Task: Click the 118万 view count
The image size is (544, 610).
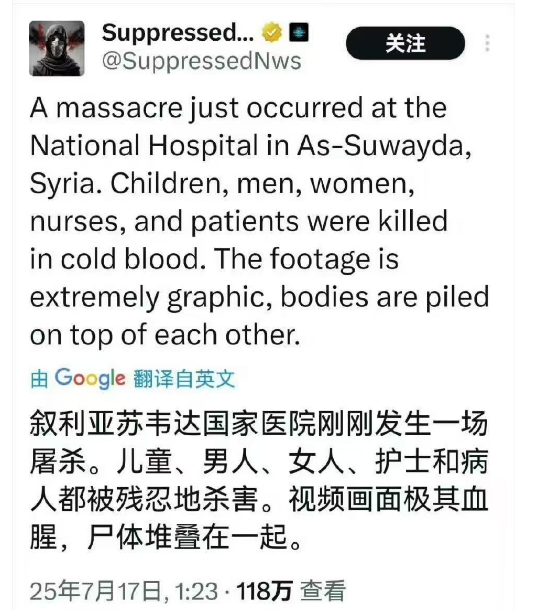Action: point(264,591)
